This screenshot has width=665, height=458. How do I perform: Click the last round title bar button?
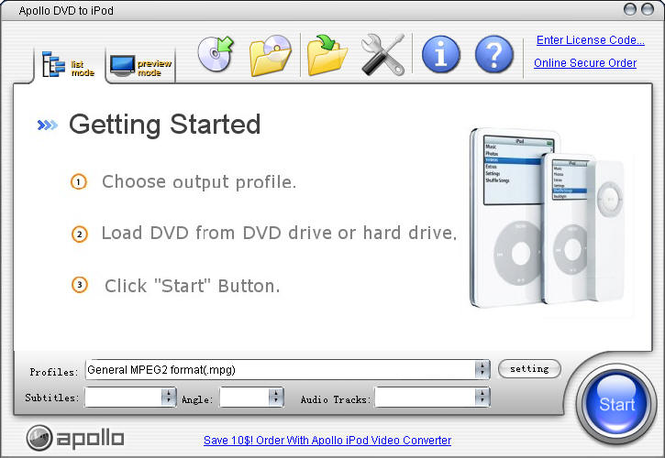pyautogui.click(x=647, y=9)
